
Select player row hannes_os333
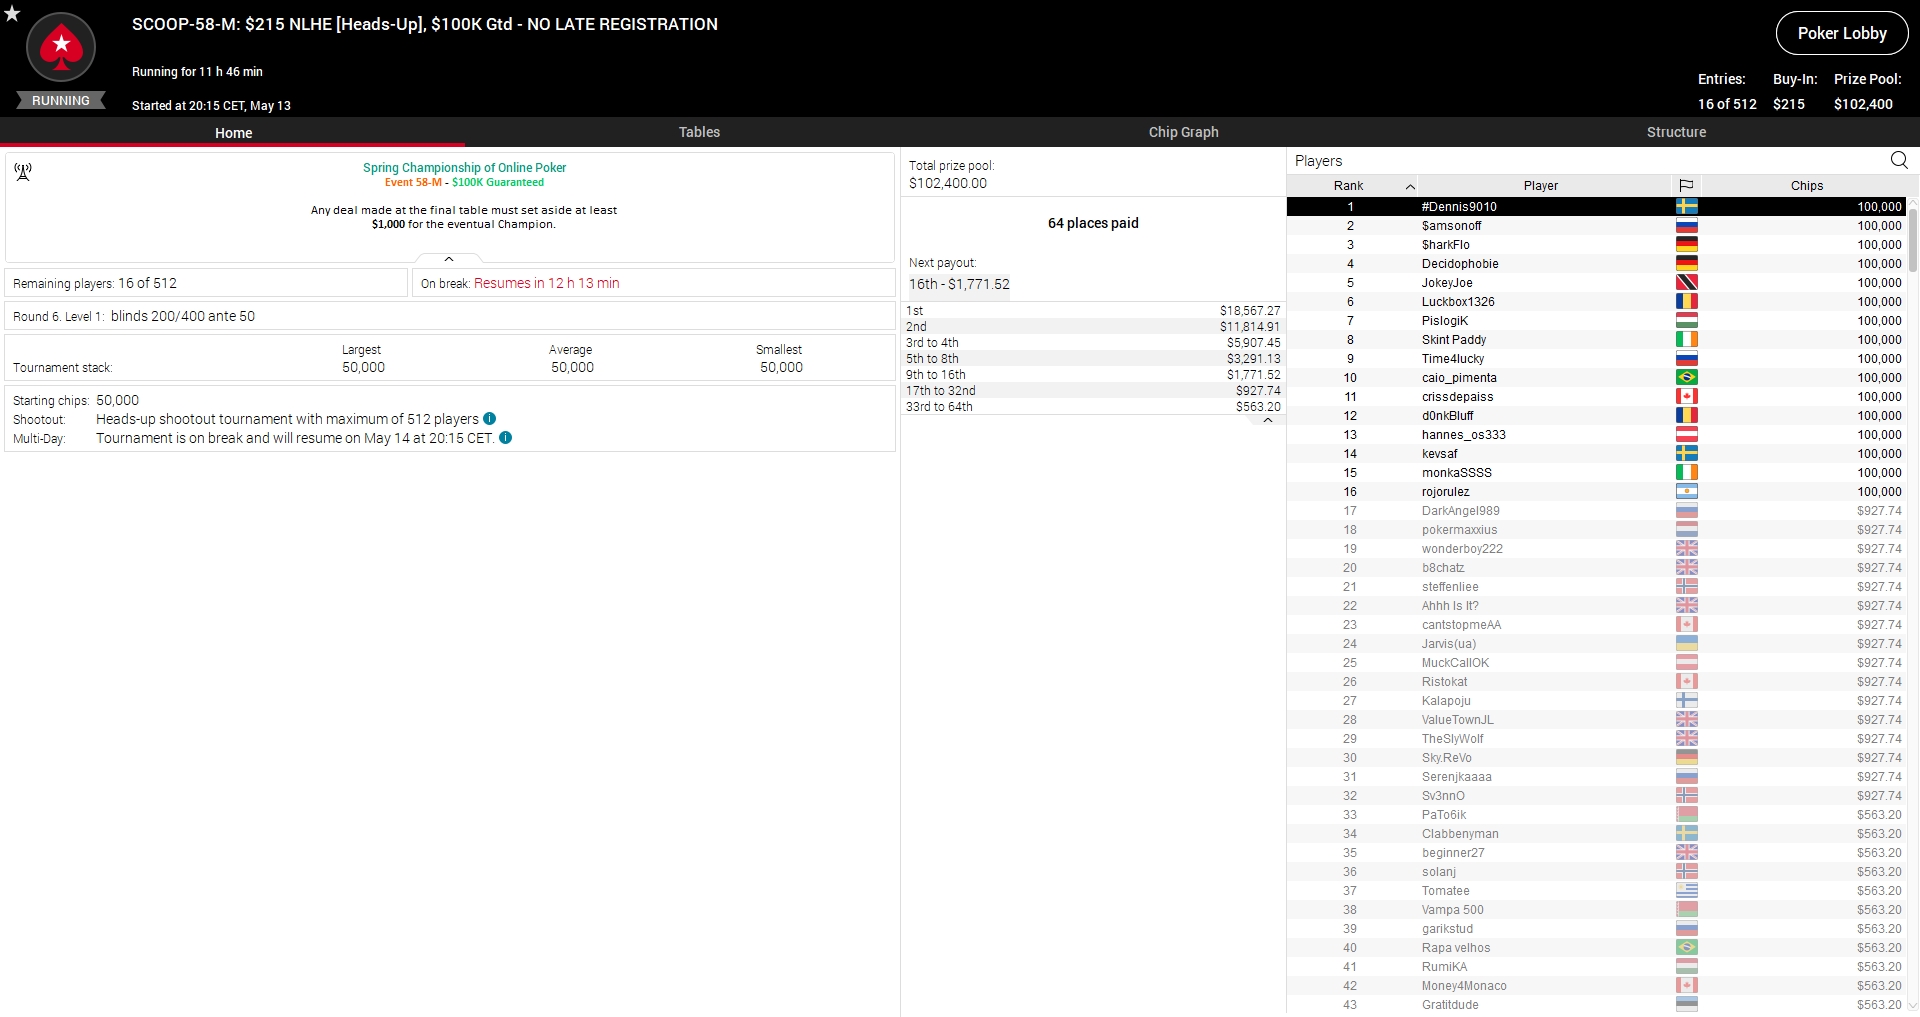click(x=1597, y=435)
